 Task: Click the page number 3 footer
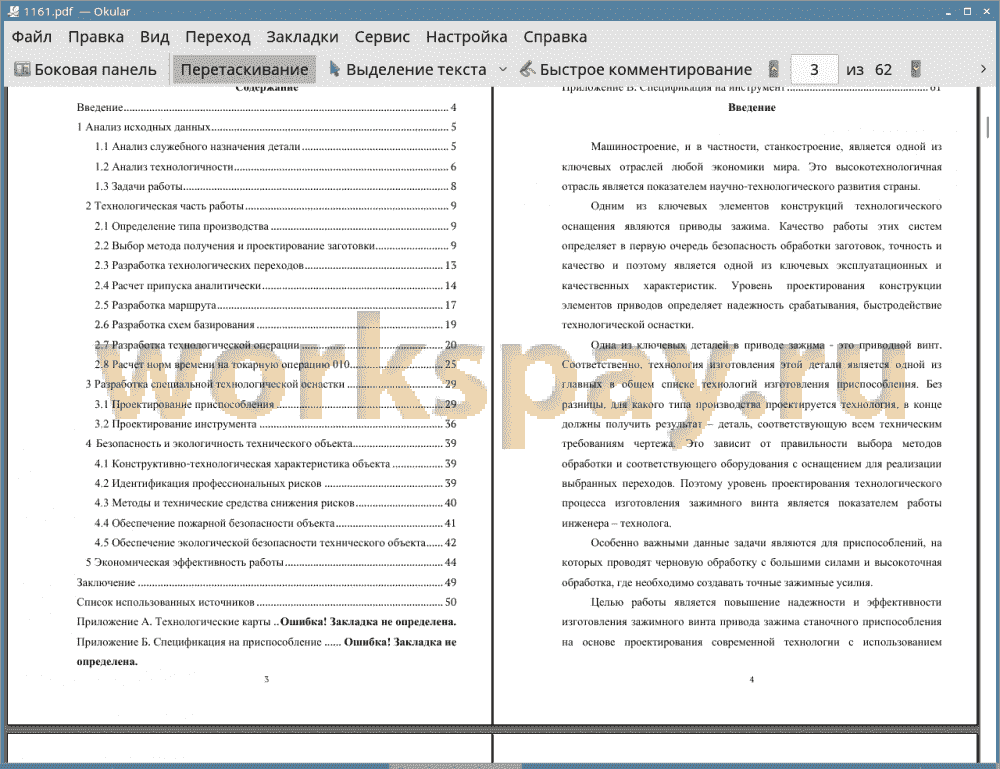coord(267,680)
